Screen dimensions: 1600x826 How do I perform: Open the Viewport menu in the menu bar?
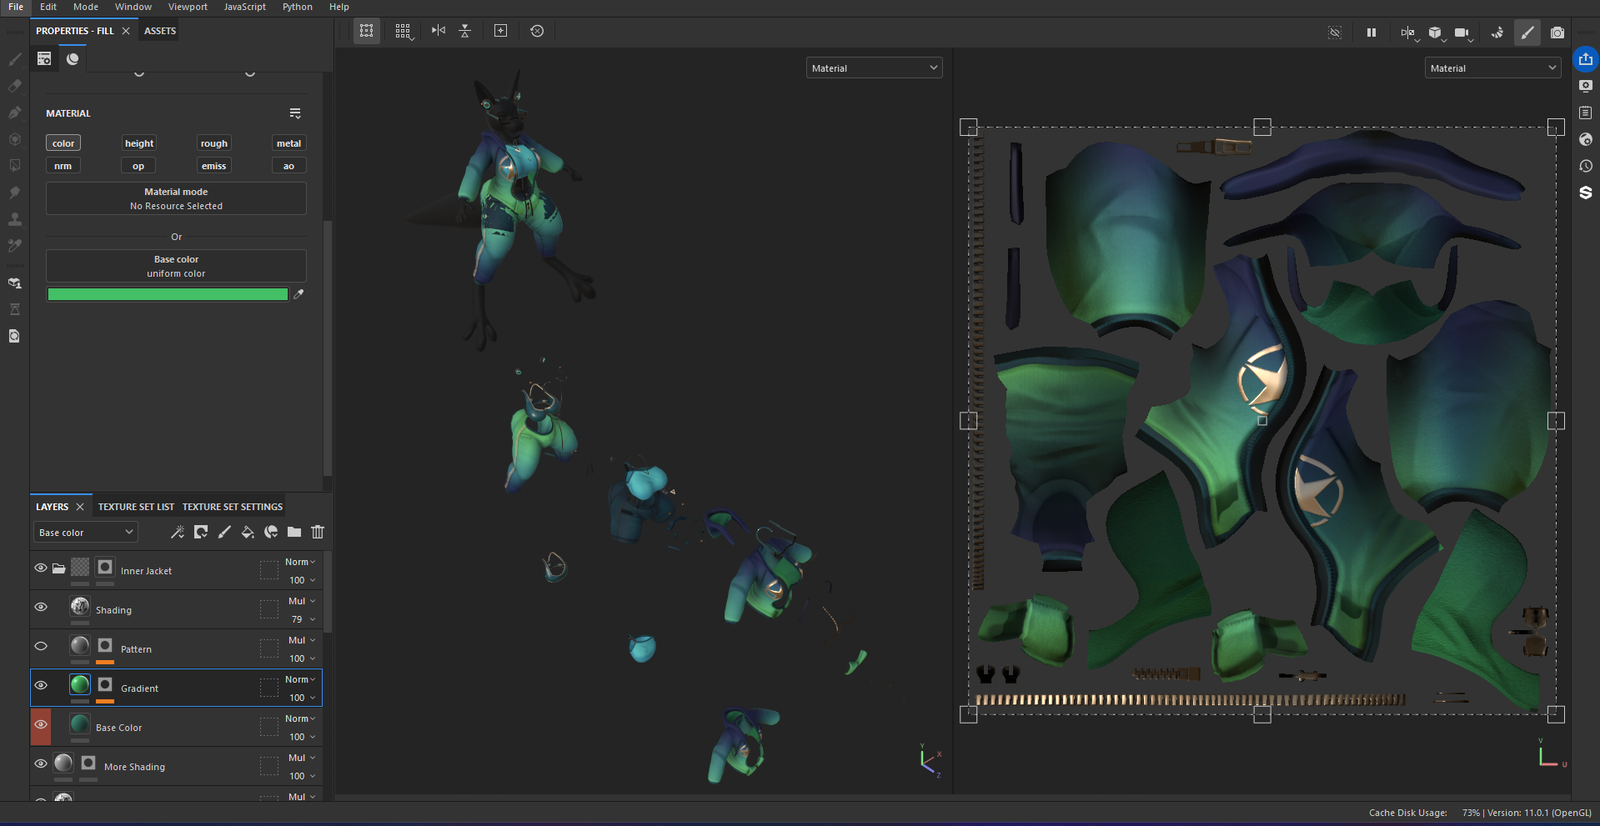(187, 7)
